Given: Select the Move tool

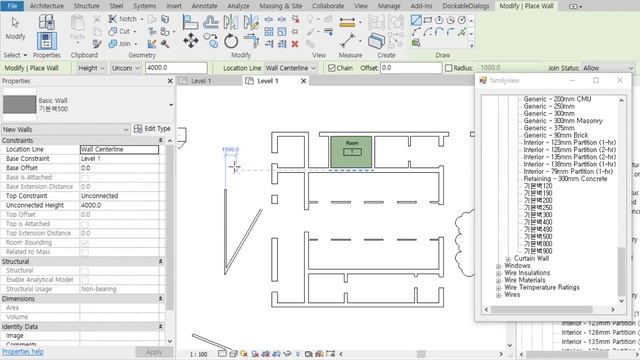Looking at the screenshot, I should (191, 41).
